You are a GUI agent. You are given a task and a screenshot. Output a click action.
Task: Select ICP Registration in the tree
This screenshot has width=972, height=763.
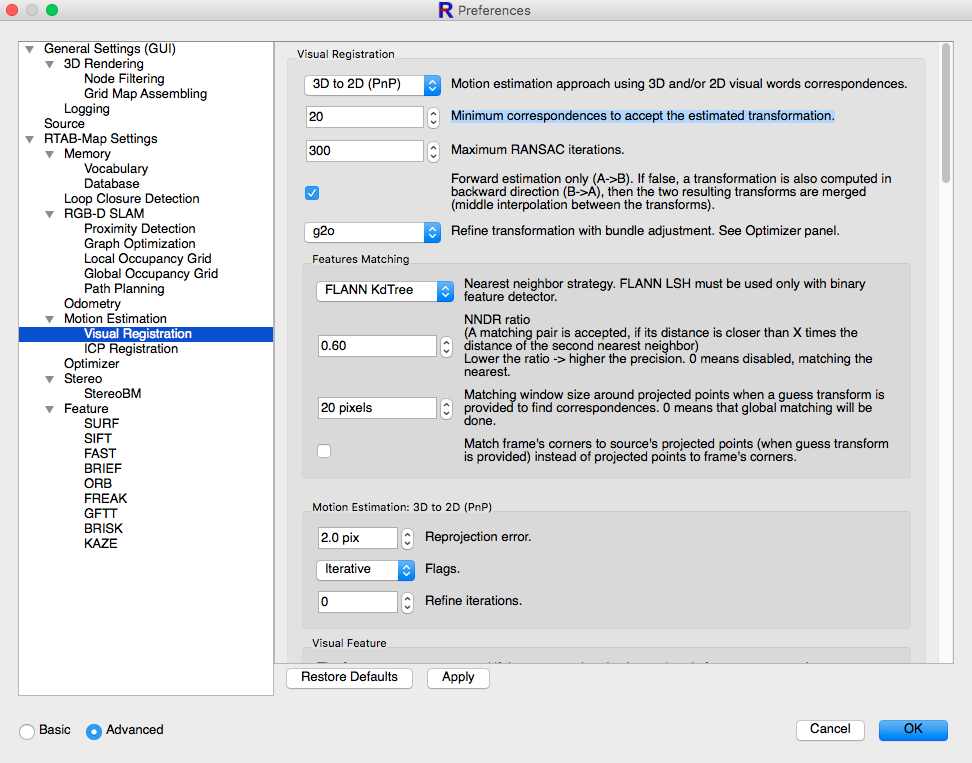tap(131, 349)
